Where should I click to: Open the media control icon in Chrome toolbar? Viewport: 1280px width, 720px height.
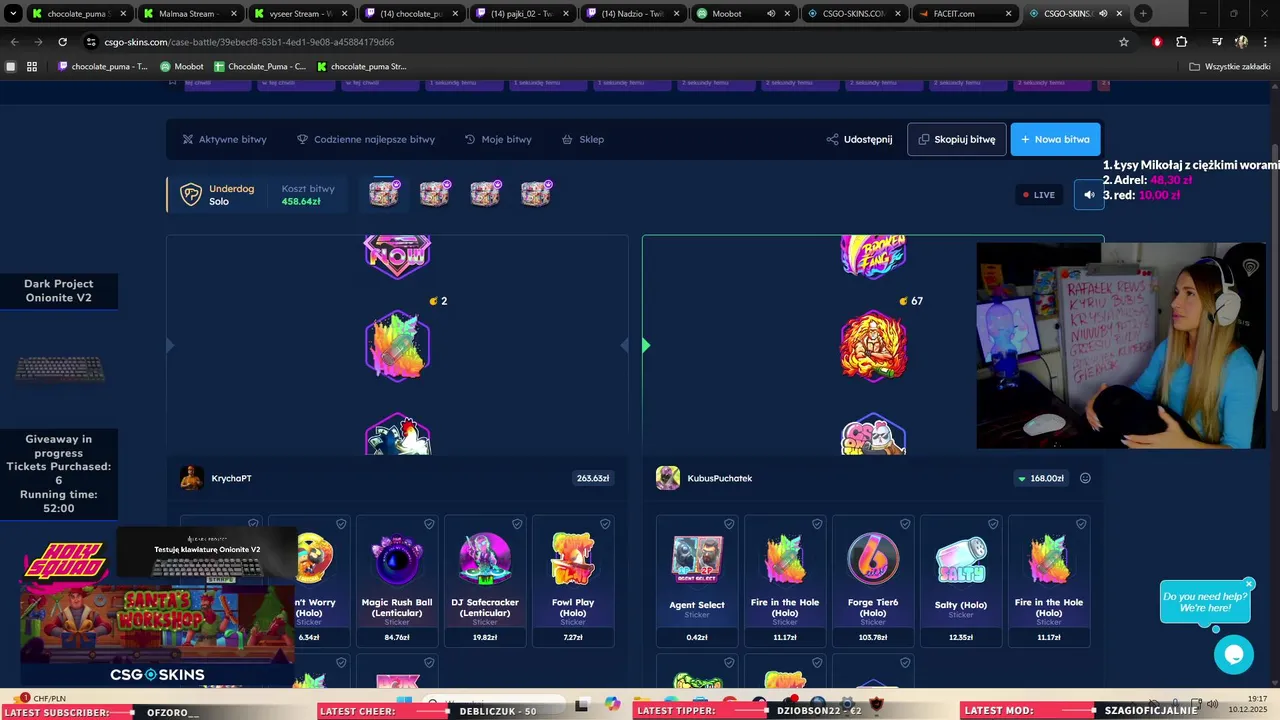(1216, 42)
